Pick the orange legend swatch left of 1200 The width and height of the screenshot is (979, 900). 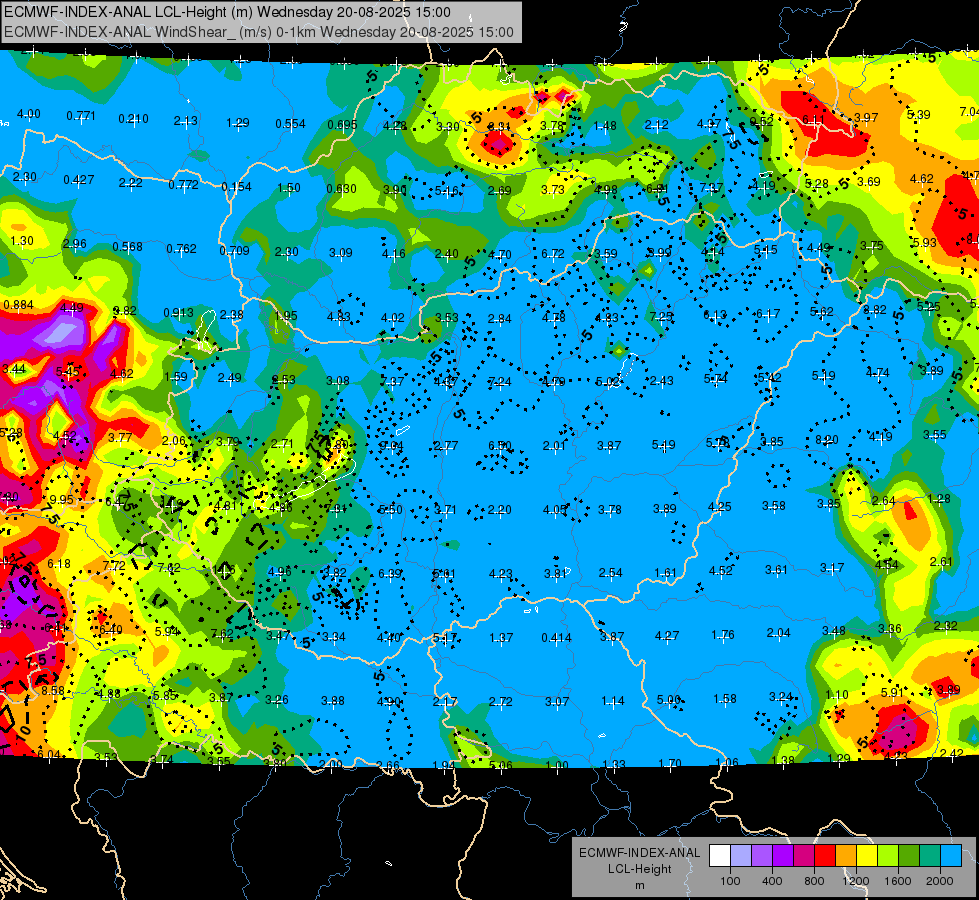tap(846, 856)
